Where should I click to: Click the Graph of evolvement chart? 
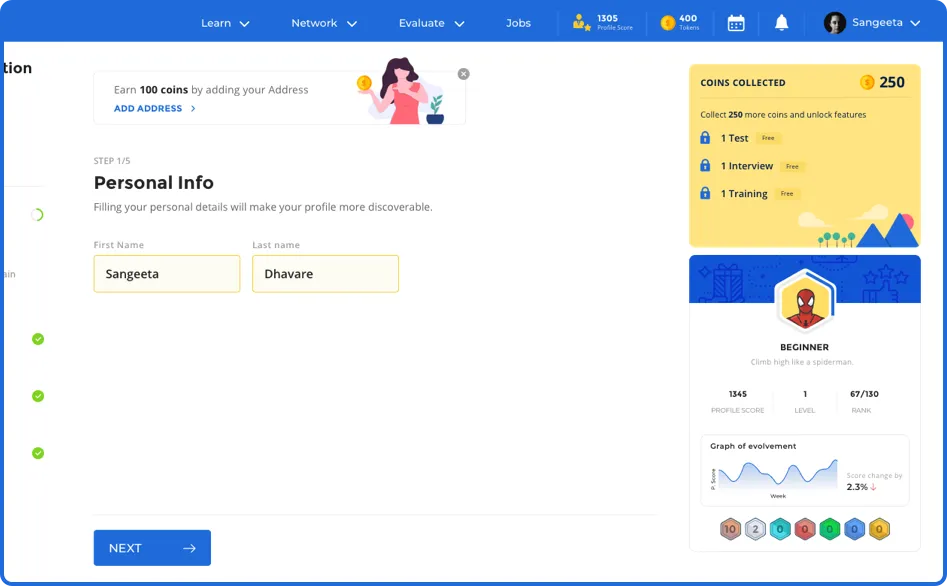pos(777,473)
